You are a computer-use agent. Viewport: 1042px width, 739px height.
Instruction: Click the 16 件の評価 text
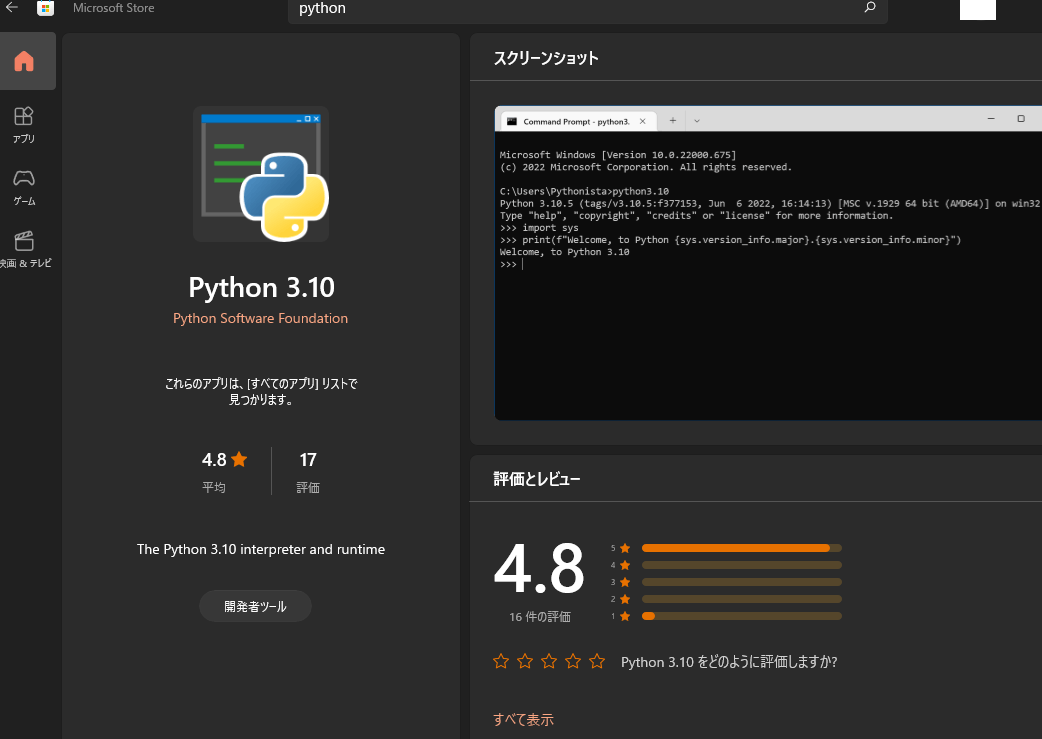pyautogui.click(x=540, y=617)
